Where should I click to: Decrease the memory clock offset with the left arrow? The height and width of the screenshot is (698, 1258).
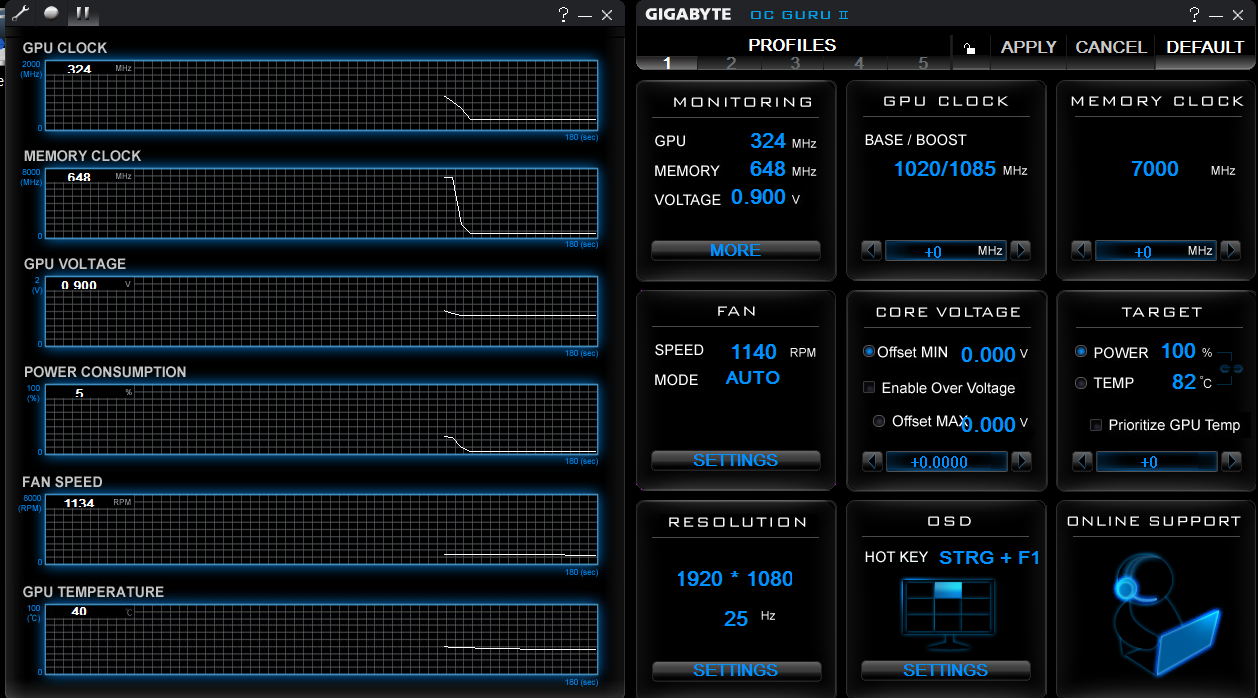pyautogui.click(x=1081, y=251)
